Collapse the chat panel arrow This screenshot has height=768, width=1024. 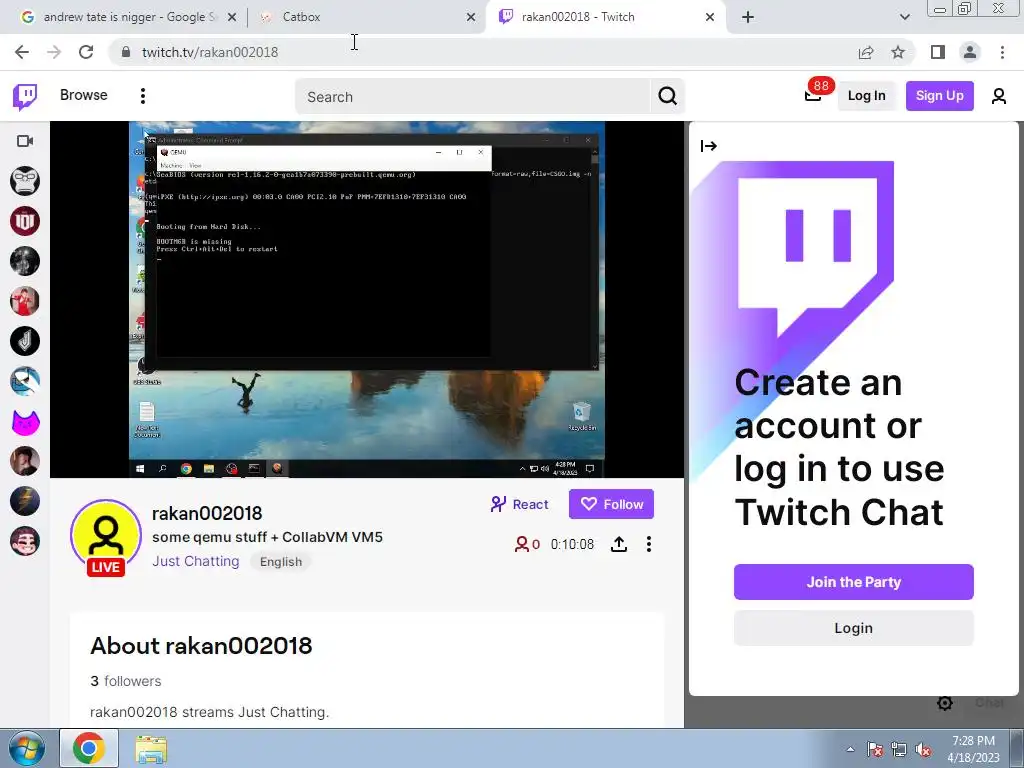pos(709,146)
